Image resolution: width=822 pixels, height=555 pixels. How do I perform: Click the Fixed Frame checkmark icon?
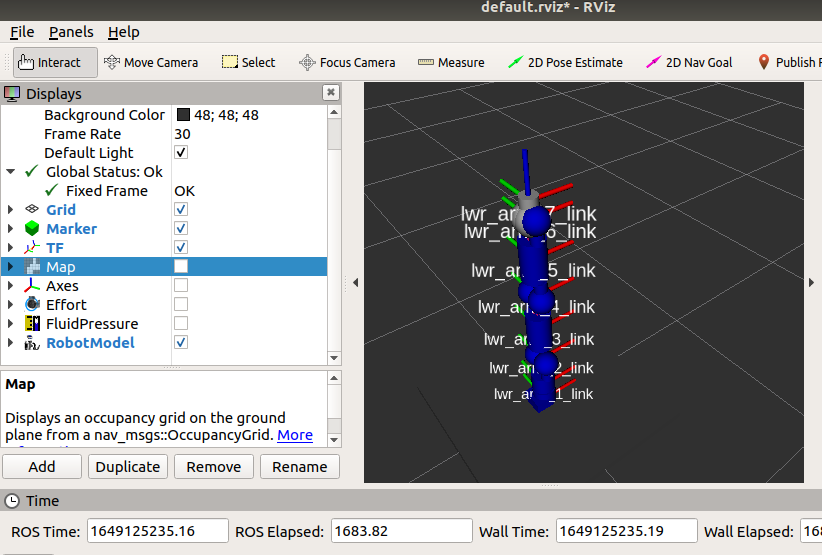[x=51, y=190]
